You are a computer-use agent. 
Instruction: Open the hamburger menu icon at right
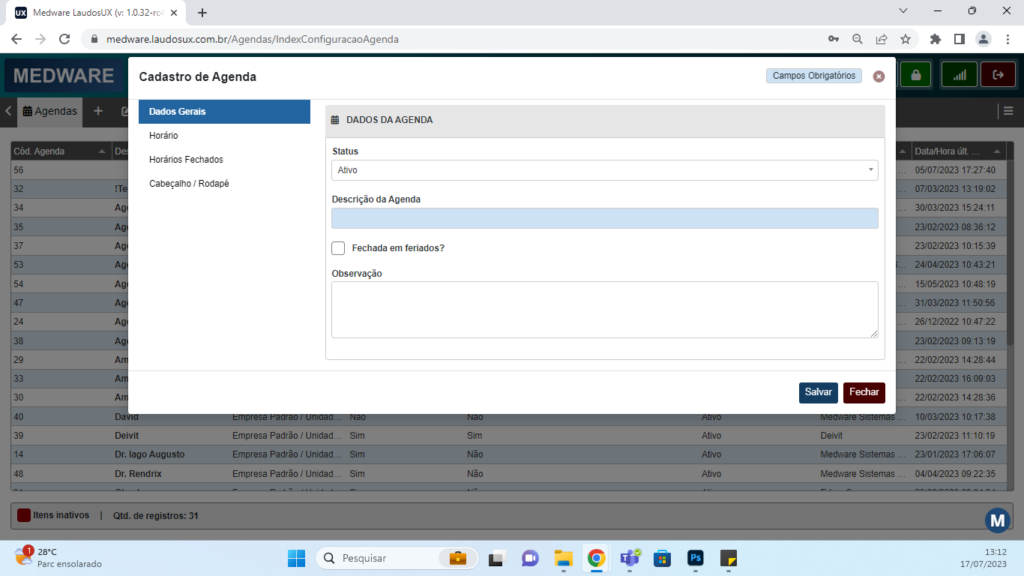1008,111
